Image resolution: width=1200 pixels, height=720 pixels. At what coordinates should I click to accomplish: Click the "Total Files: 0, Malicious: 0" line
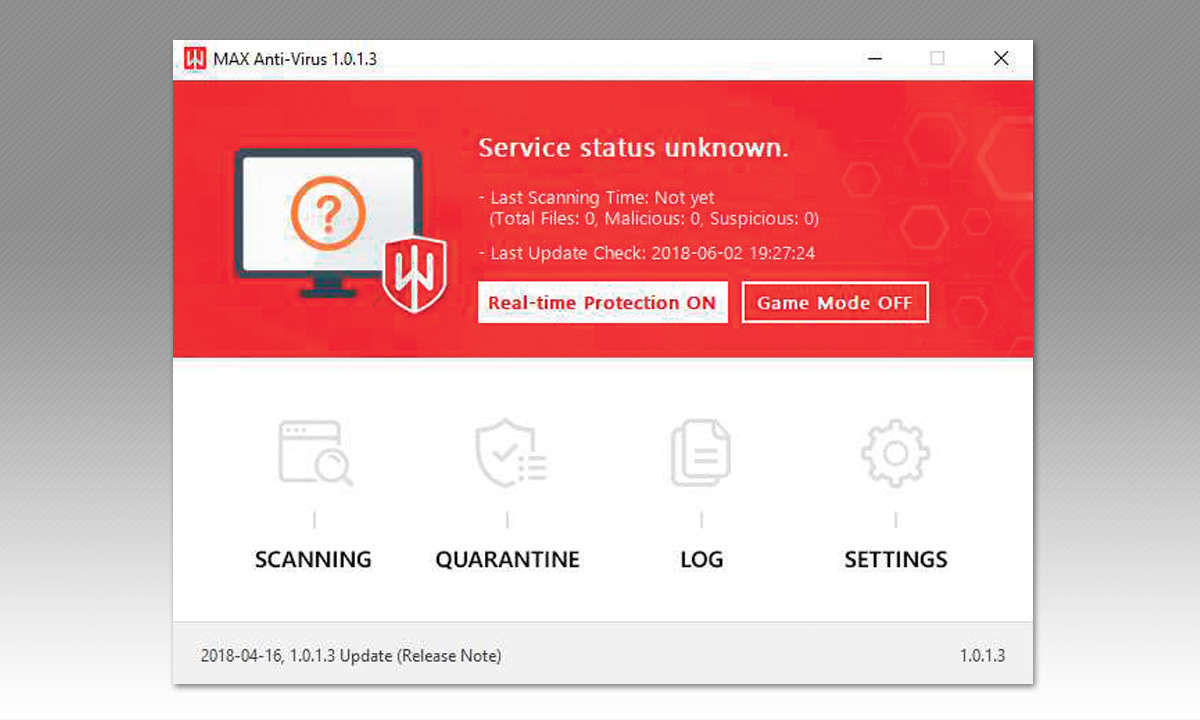point(654,218)
